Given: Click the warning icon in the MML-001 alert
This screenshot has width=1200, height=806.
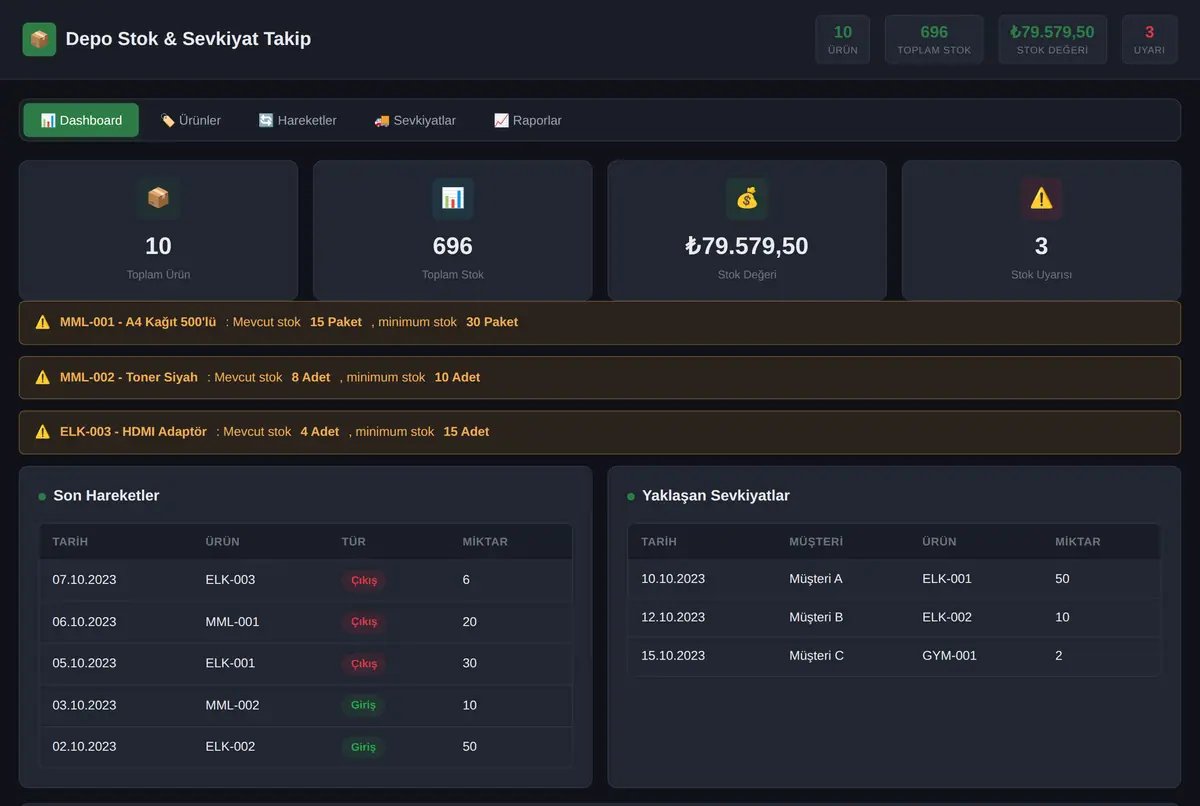Looking at the screenshot, I should 42,322.
